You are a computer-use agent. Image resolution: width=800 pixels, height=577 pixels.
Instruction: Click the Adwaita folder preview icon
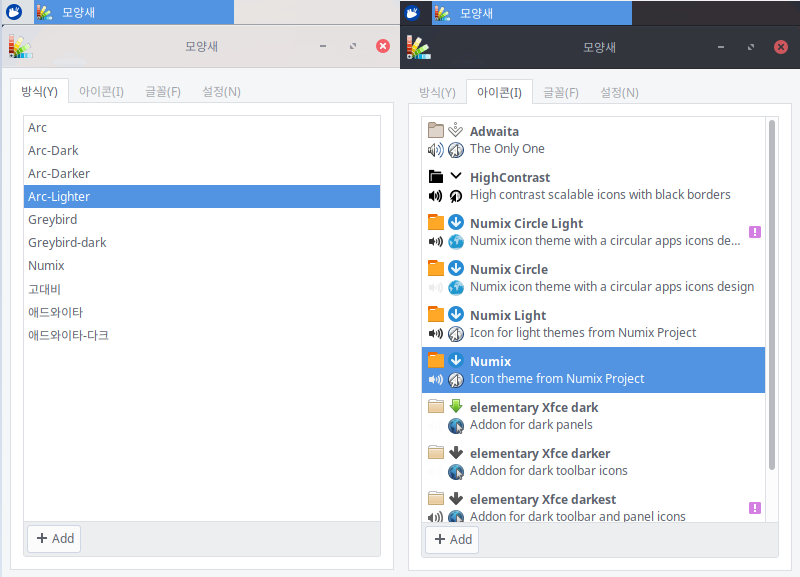click(x=436, y=130)
